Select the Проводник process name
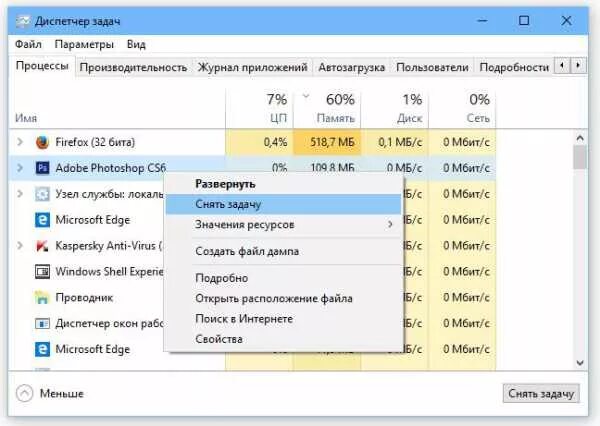The image size is (600, 426). point(84,297)
